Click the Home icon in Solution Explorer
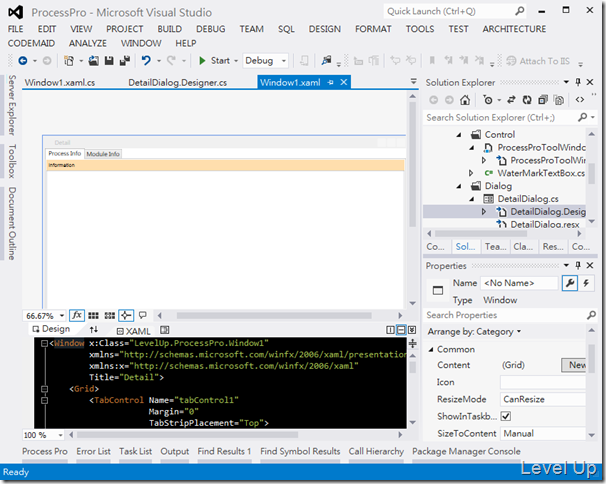Viewport: 606px width, 484px height. coord(465,100)
